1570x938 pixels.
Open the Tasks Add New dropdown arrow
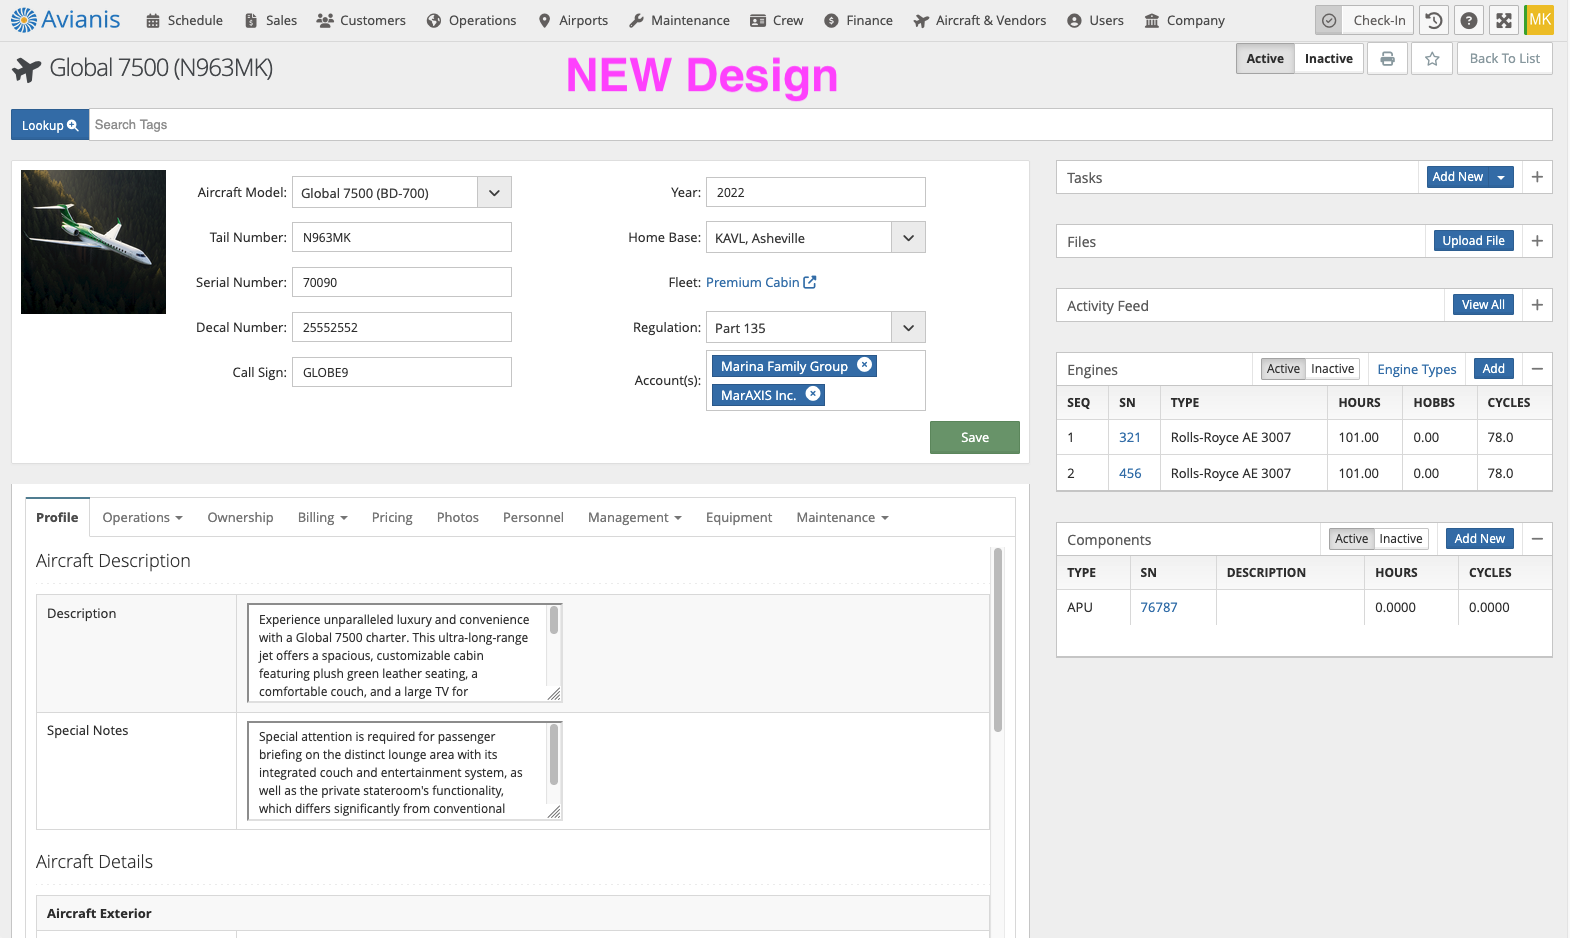click(x=1501, y=177)
